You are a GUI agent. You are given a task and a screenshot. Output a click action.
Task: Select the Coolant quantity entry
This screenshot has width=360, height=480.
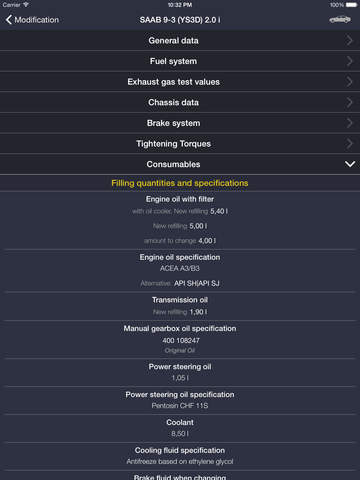point(180,434)
